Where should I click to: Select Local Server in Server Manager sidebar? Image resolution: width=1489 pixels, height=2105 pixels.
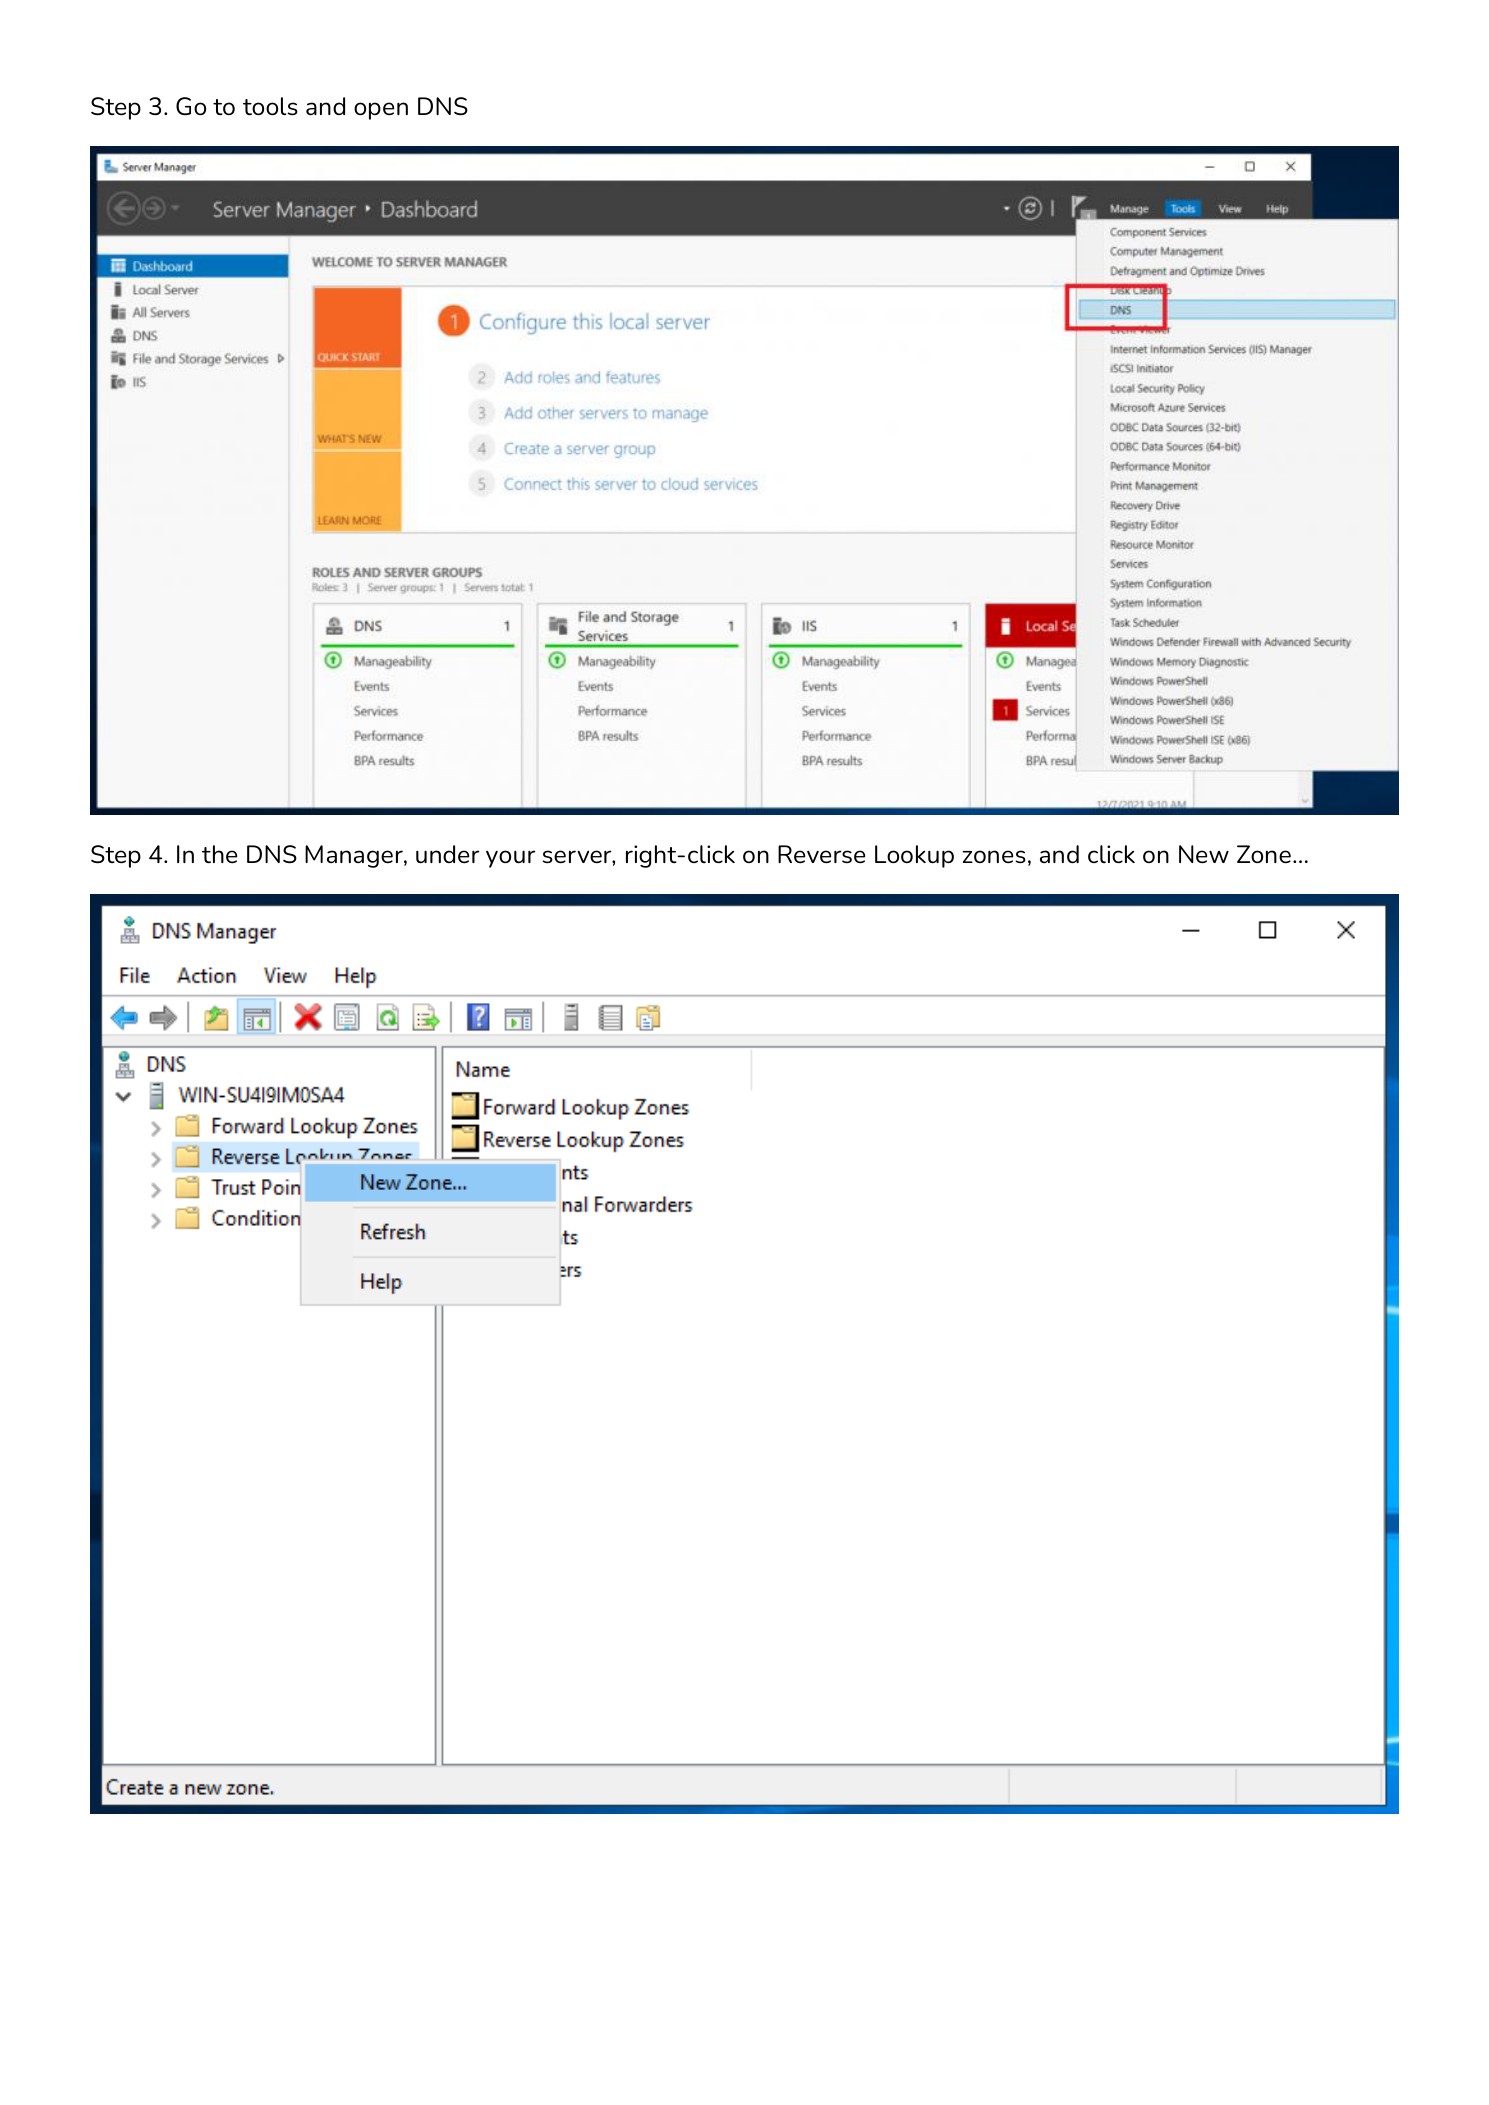[165, 290]
